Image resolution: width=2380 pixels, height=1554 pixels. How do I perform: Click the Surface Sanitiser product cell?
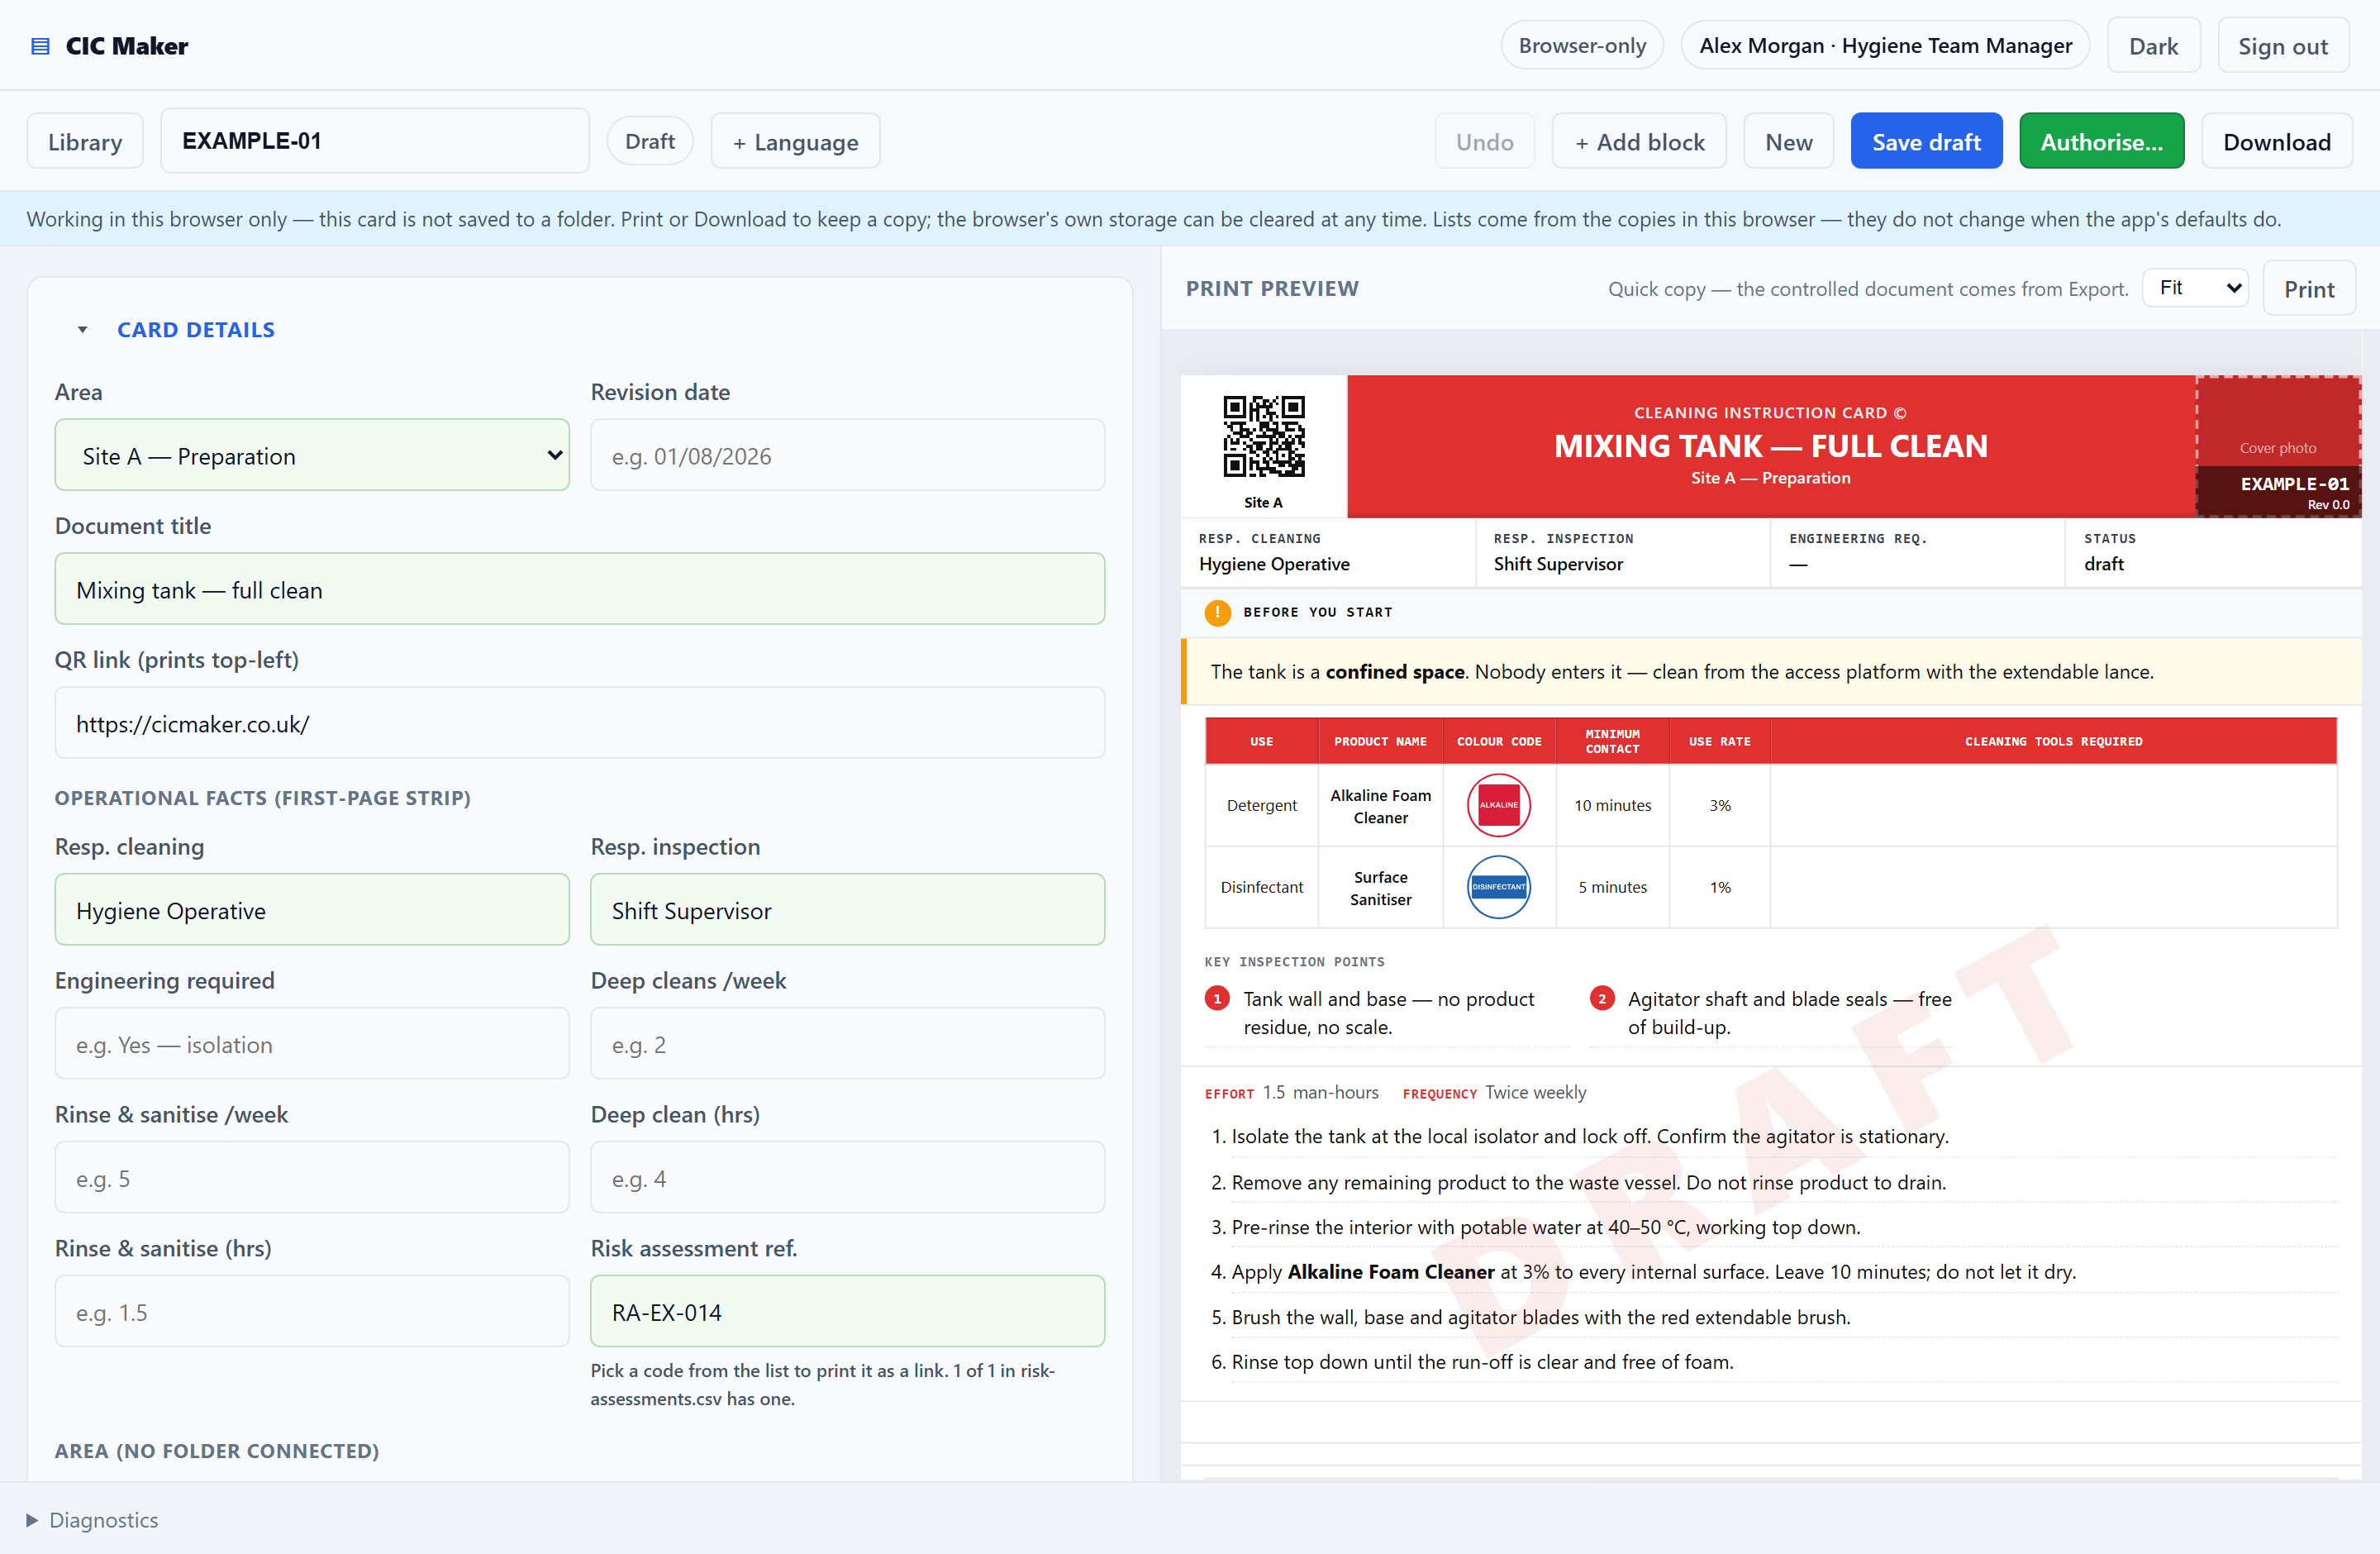[1380, 888]
